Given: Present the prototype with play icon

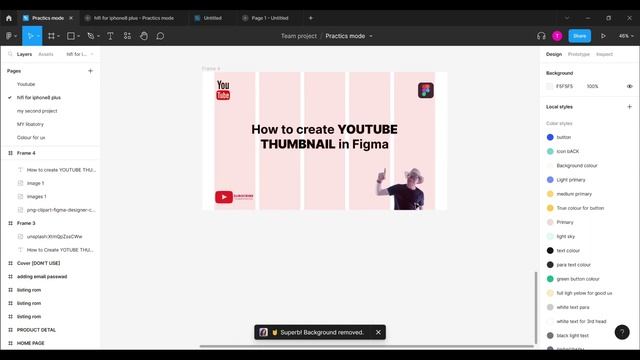Looking at the screenshot, I should pyautogui.click(x=603, y=36).
